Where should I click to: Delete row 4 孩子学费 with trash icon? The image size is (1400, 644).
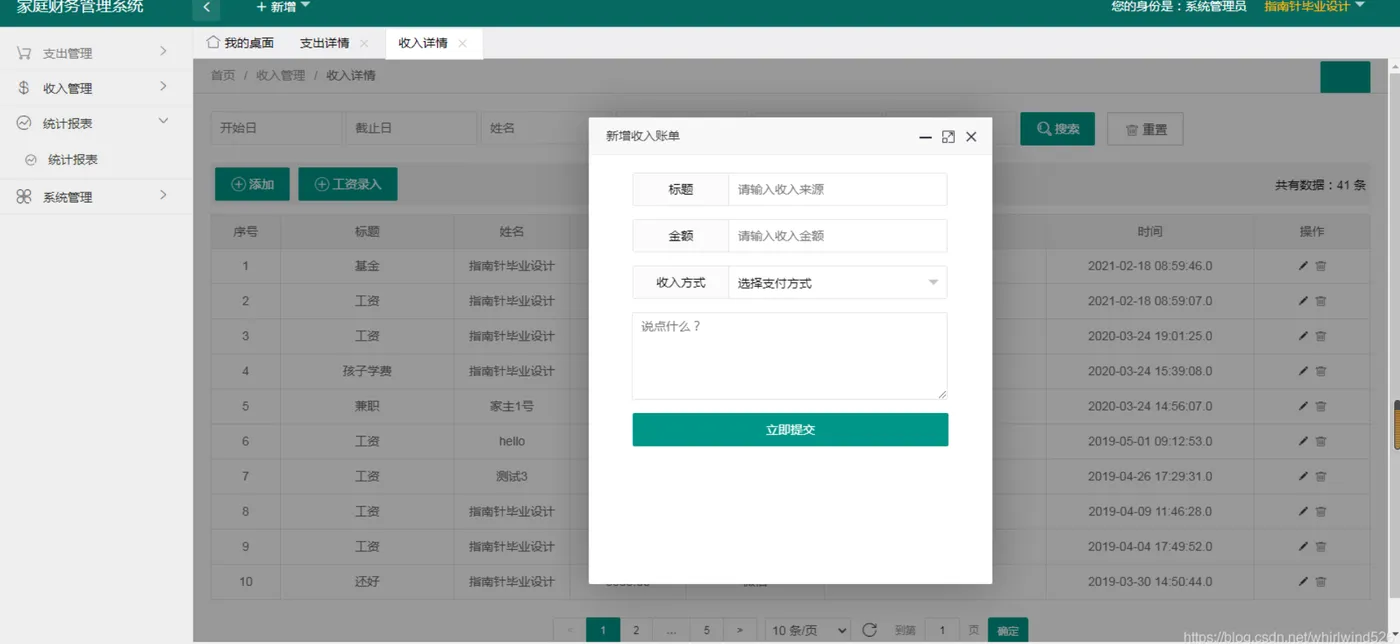tap(1320, 371)
